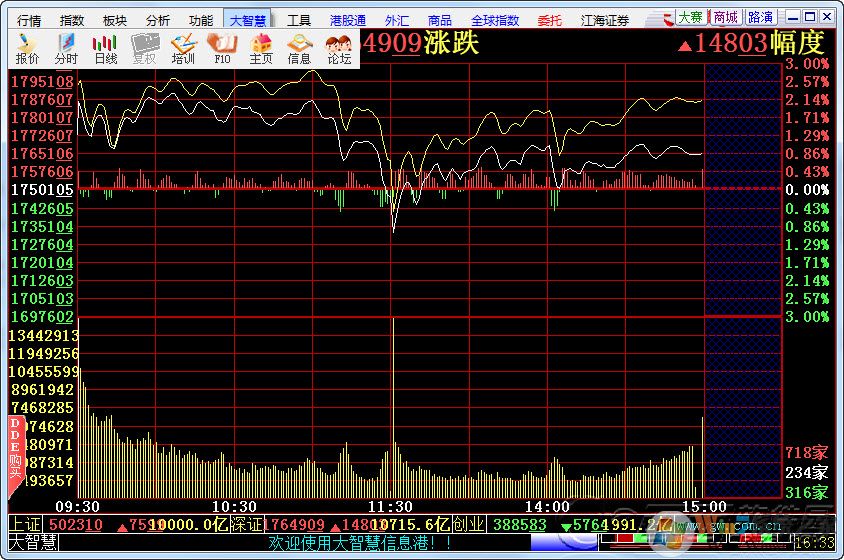Open the 行情 menu
Image resolution: width=844 pixels, height=560 pixels.
pyautogui.click(x=30, y=19)
